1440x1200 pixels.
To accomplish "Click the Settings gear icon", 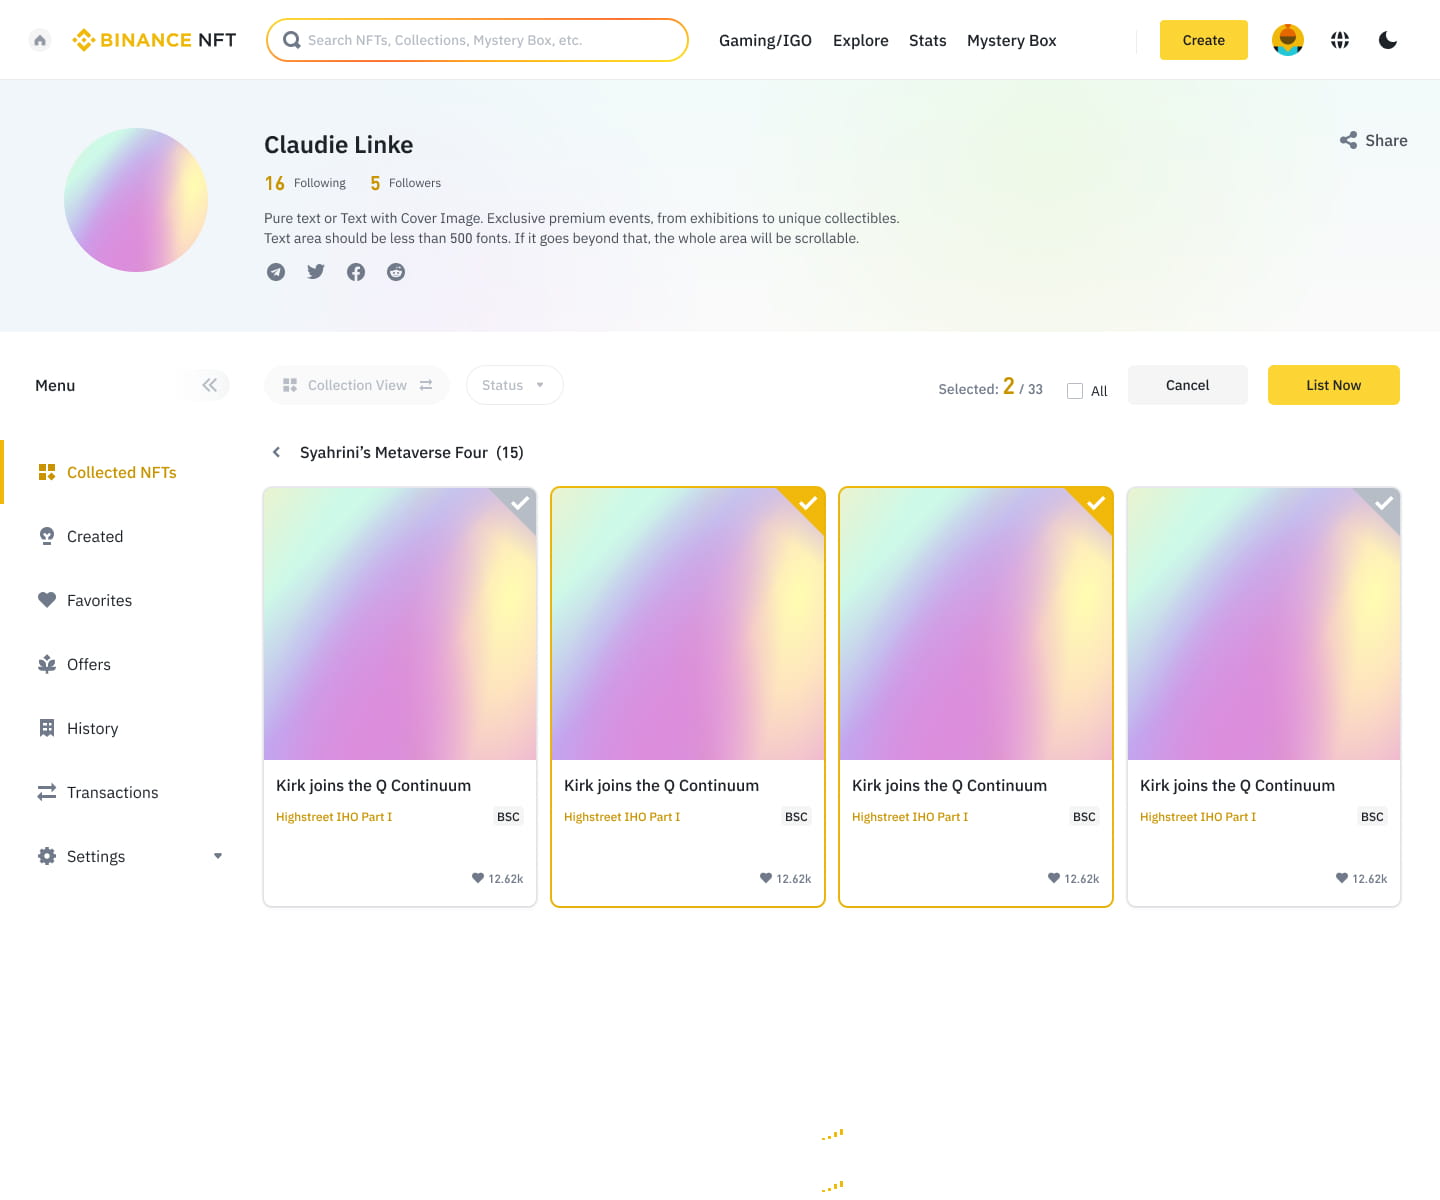I will (x=47, y=856).
